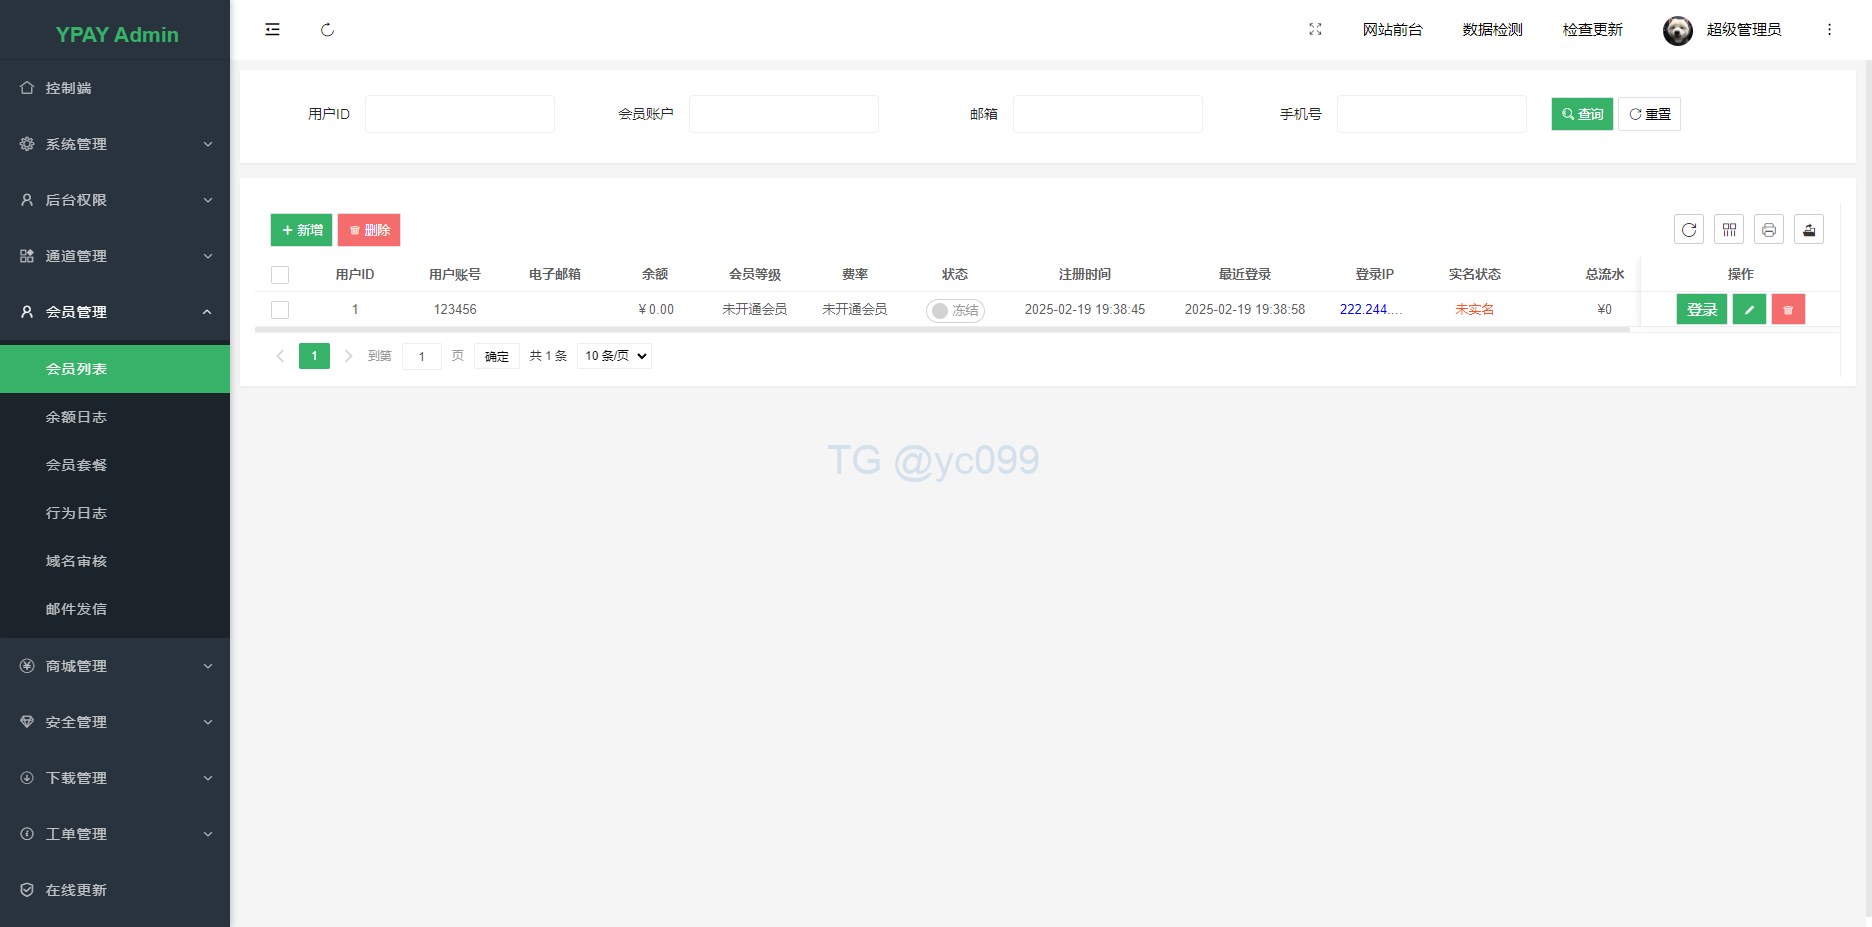Click the 查询 search button
The image size is (1872, 927).
point(1581,114)
